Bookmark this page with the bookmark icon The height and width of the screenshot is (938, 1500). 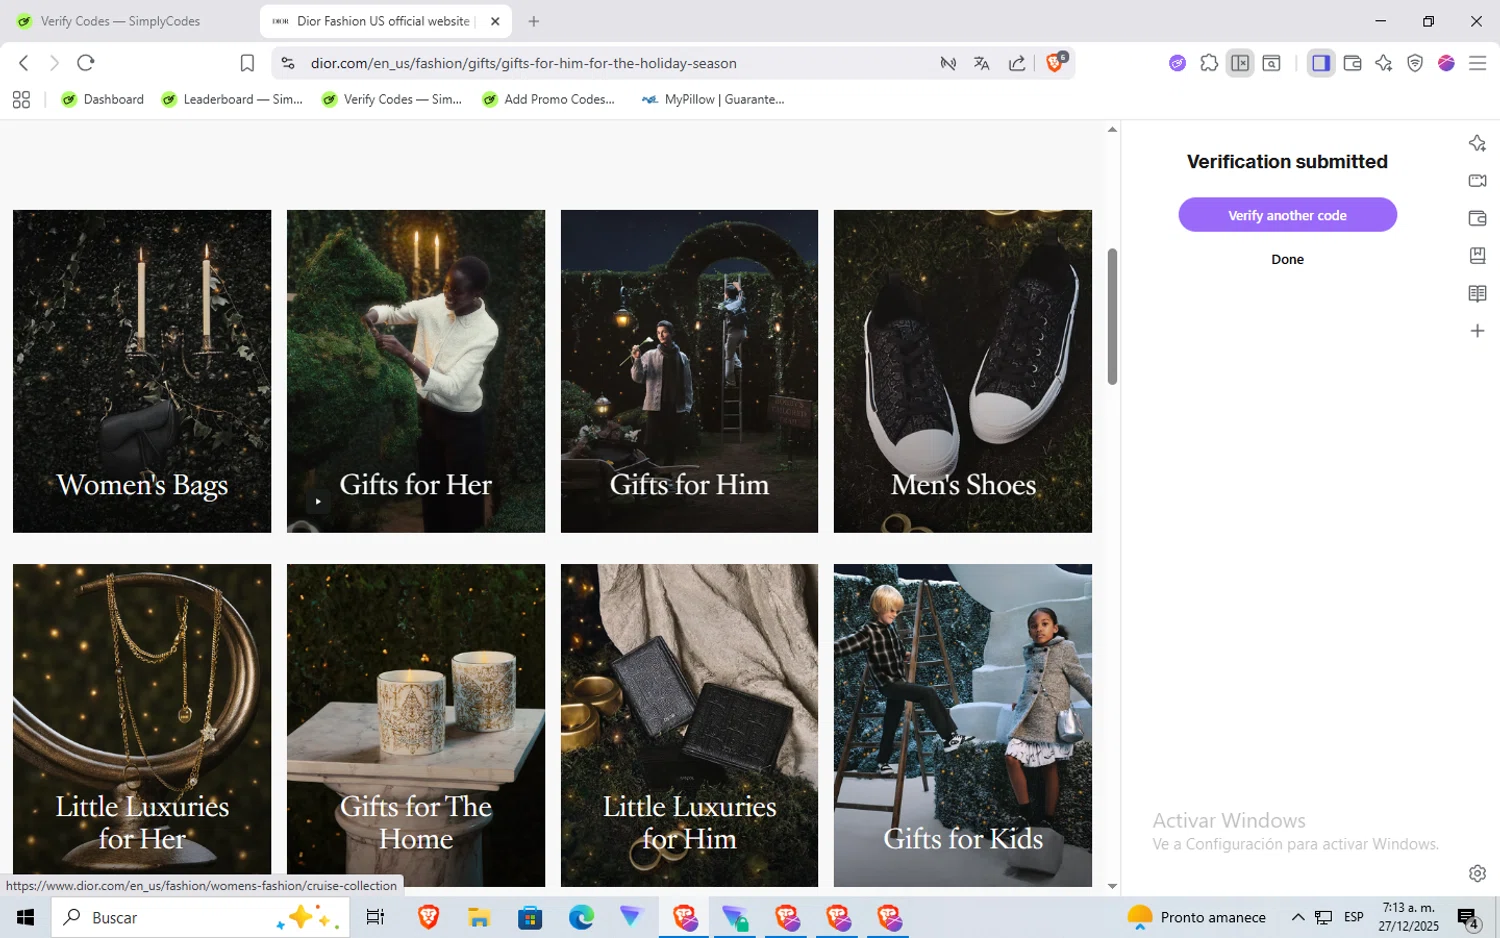click(x=247, y=63)
